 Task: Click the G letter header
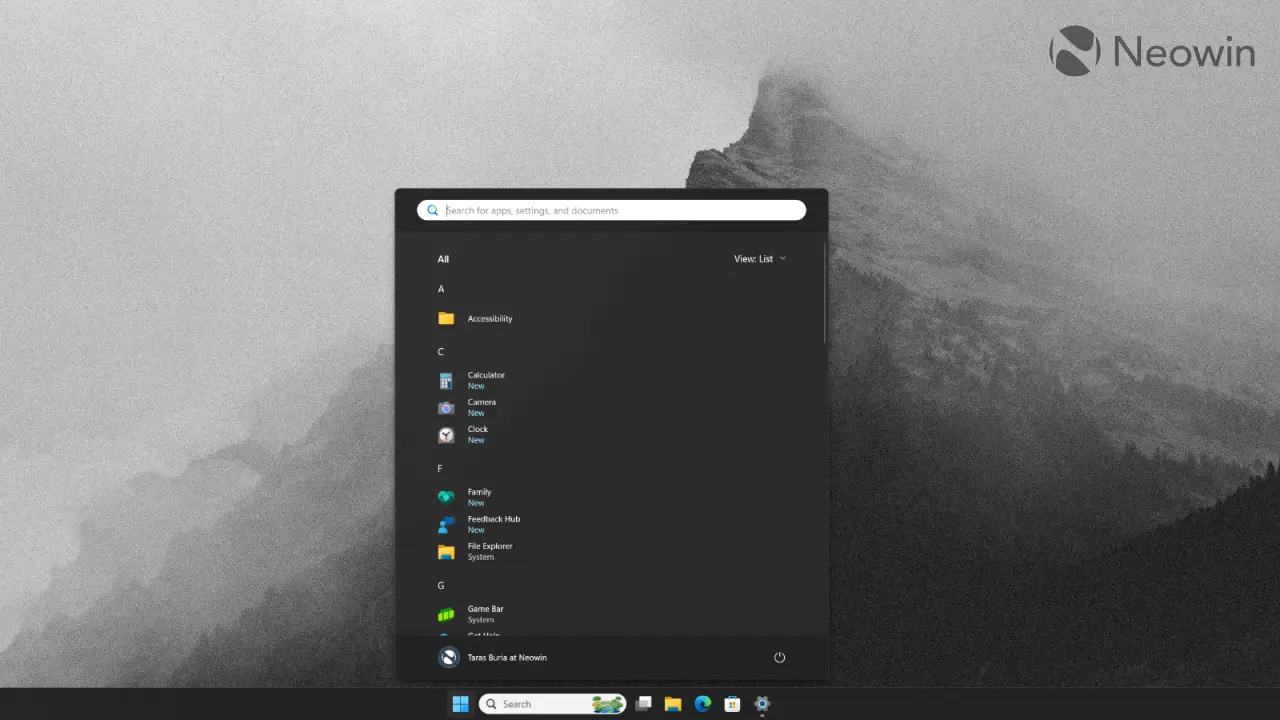(441, 586)
